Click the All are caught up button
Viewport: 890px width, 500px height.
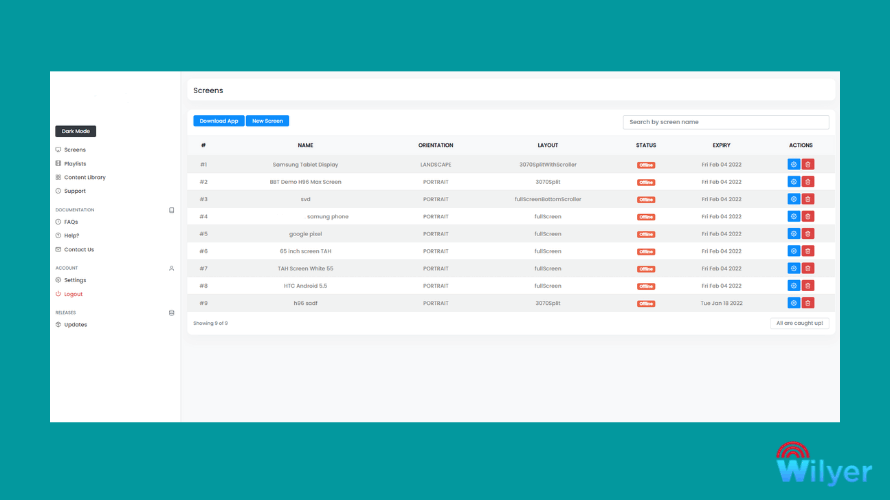click(799, 323)
